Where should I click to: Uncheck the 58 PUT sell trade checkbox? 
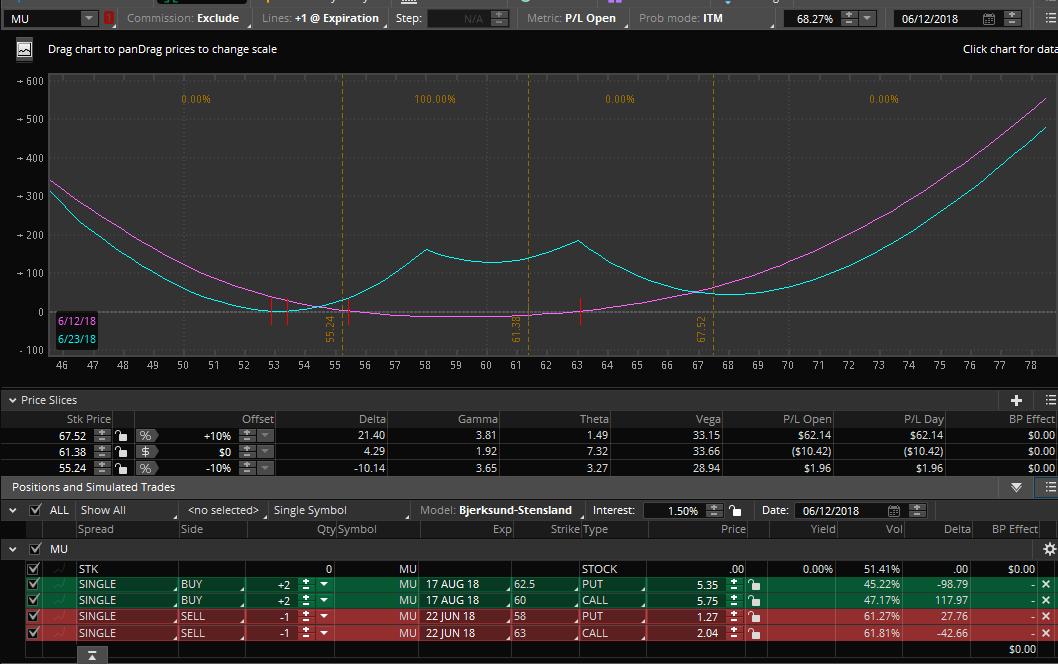[x=34, y=617]
